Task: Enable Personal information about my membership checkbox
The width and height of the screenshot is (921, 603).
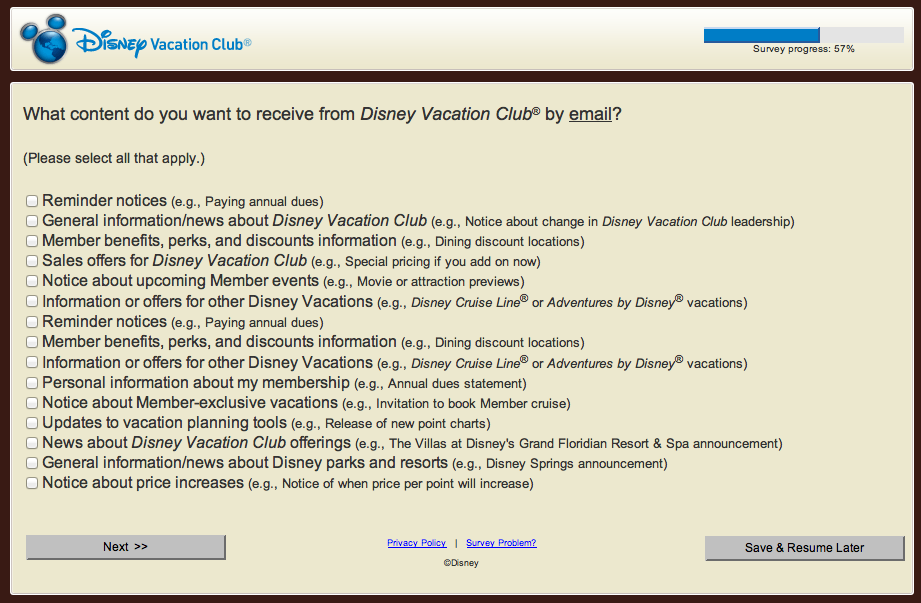Action: click(x=32, y=383)
